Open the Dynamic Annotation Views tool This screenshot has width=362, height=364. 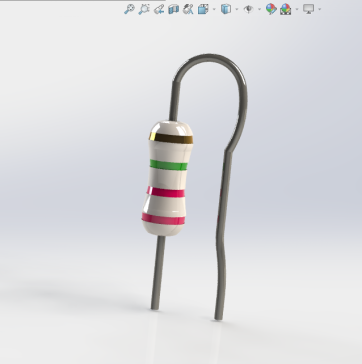pyautogui.click(x=188, y=9)
